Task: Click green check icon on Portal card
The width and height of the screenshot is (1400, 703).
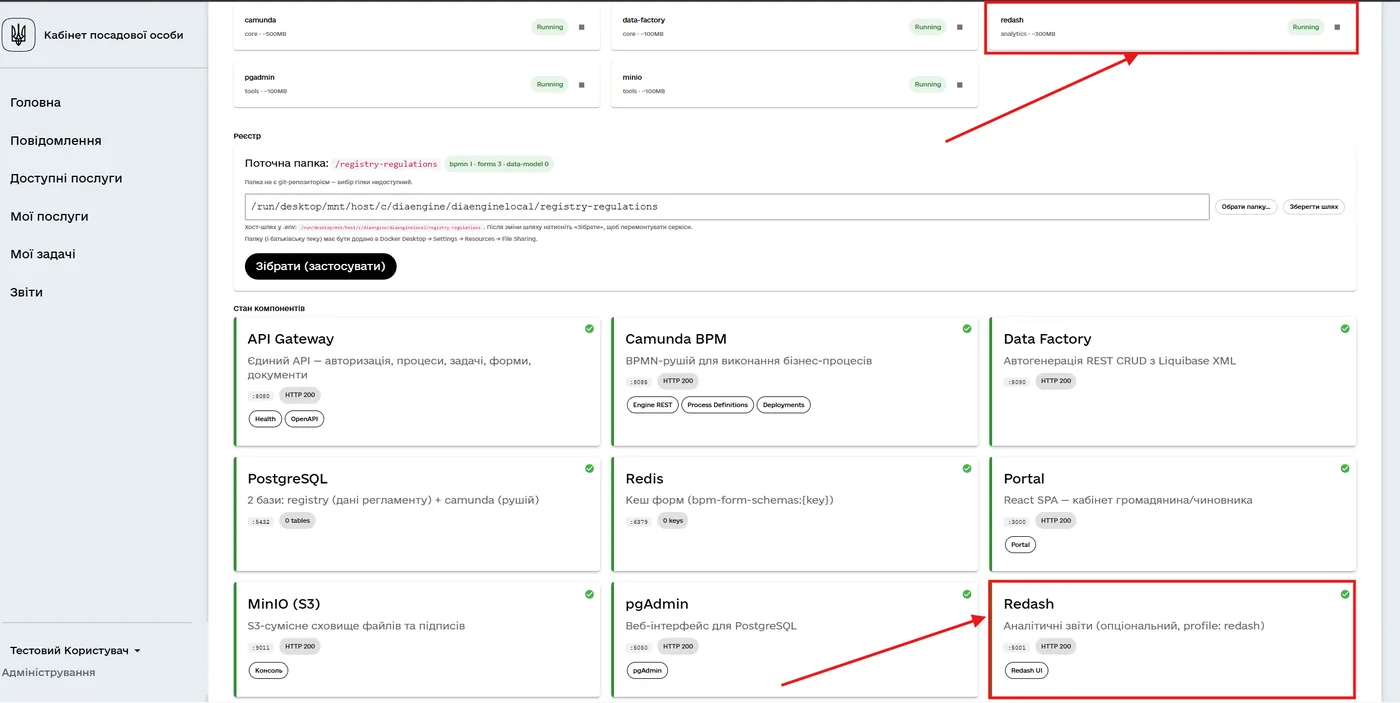Action: 1345,468
